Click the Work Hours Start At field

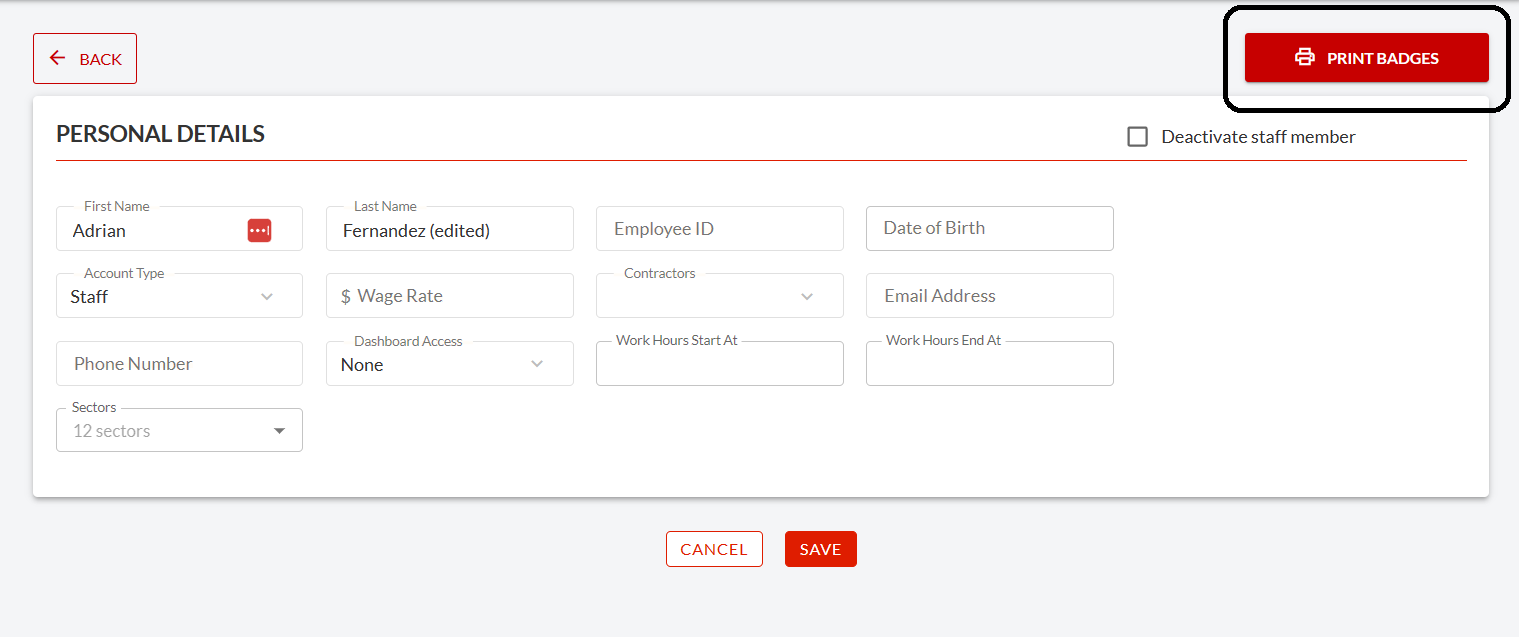718,363
